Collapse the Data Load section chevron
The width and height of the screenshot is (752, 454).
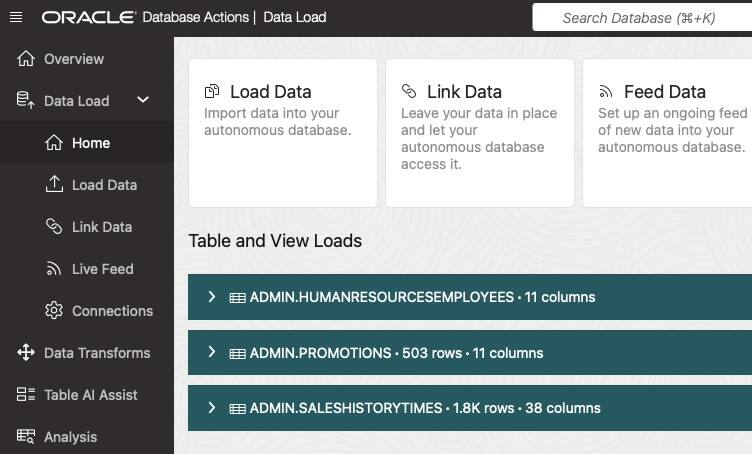[143, 100]
